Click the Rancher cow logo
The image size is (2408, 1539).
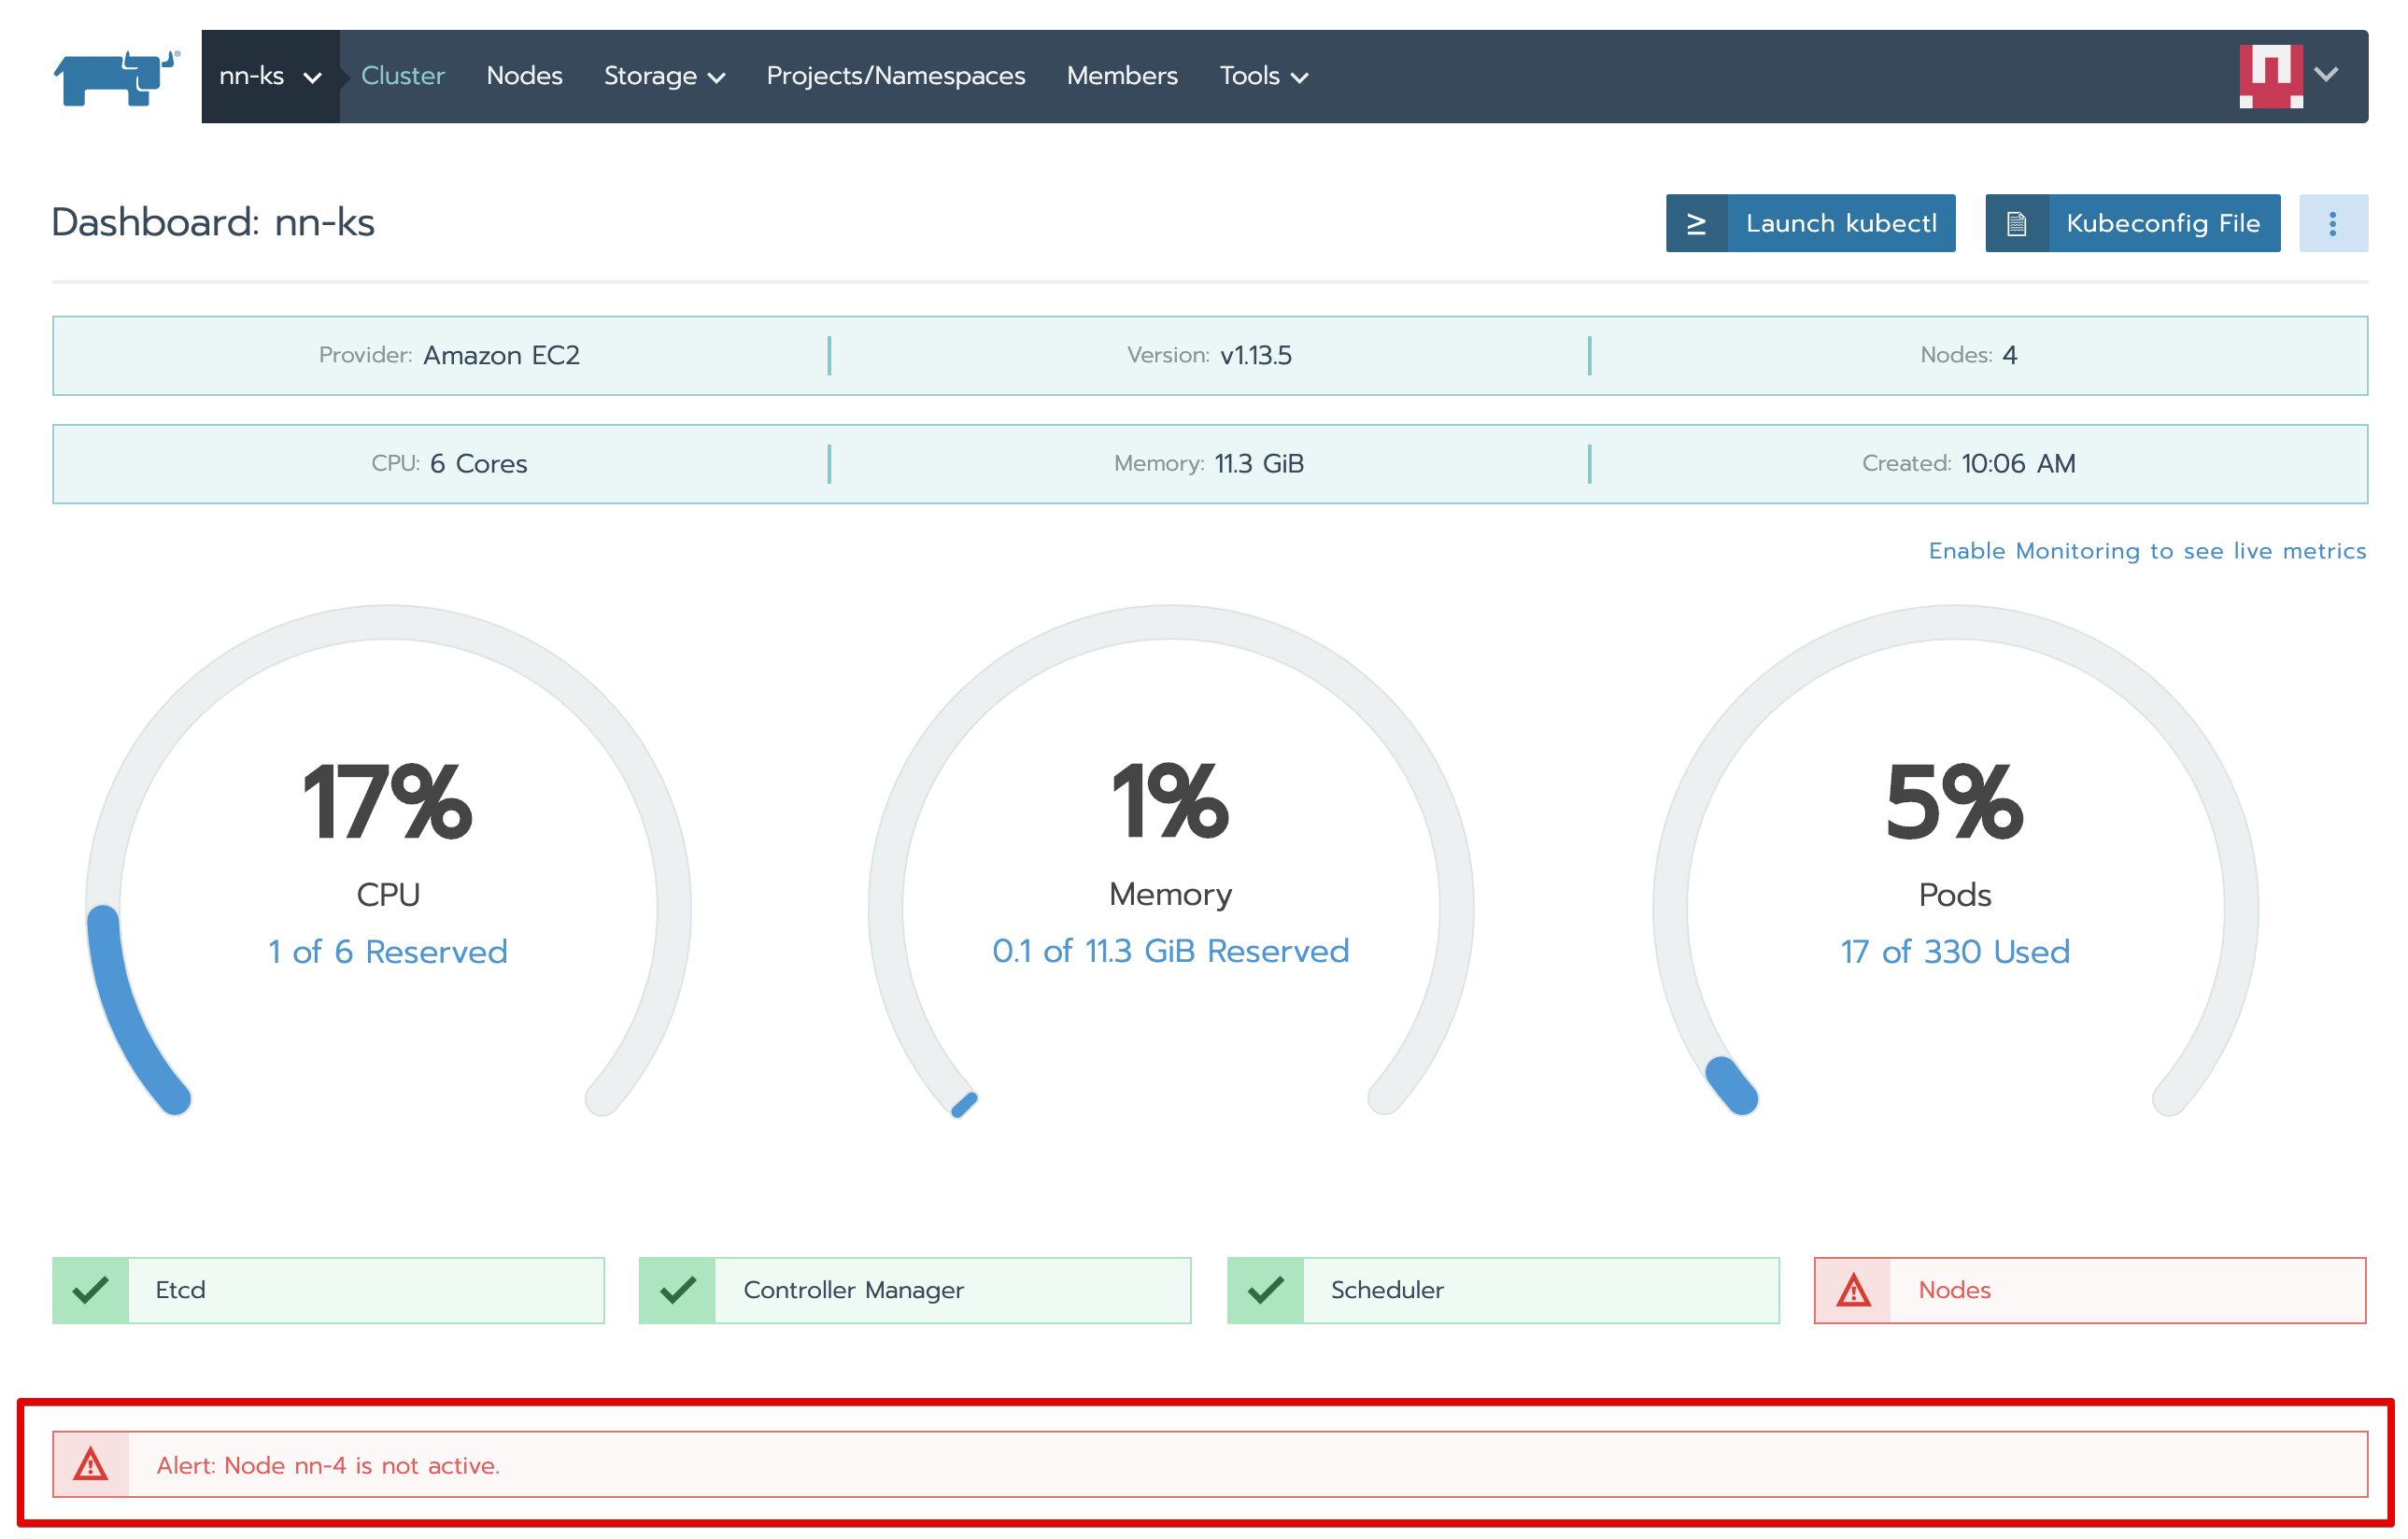[115, 77]
